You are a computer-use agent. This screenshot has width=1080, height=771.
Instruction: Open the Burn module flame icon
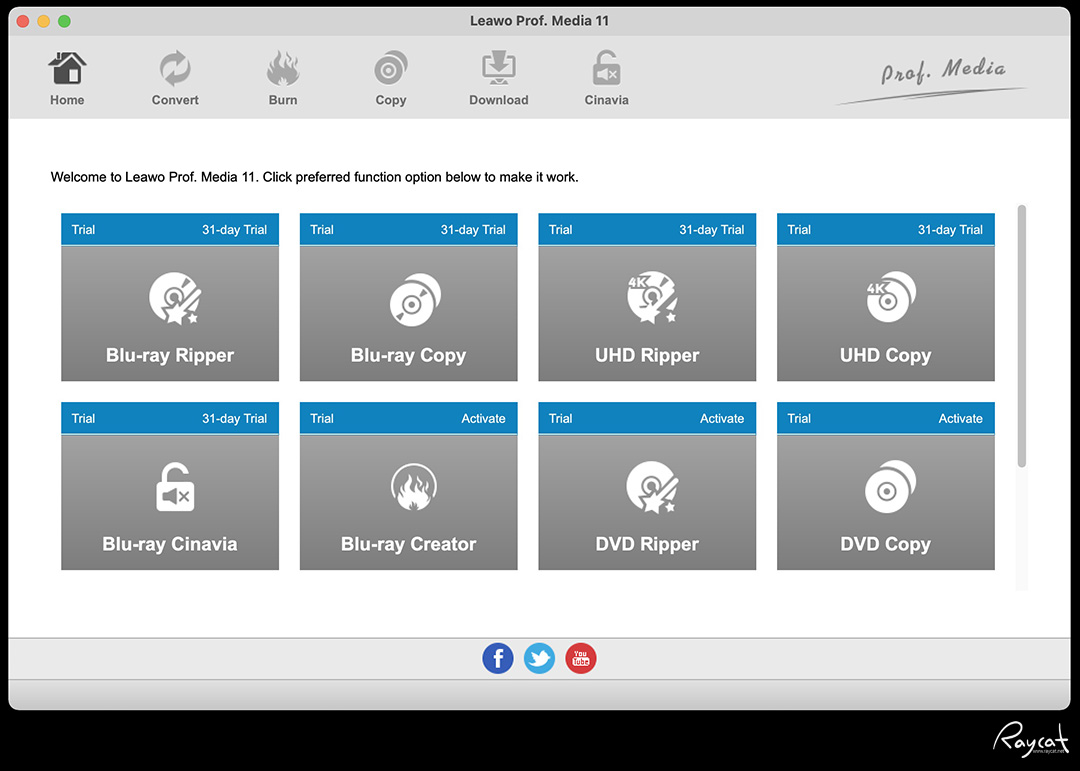(283, 69)
